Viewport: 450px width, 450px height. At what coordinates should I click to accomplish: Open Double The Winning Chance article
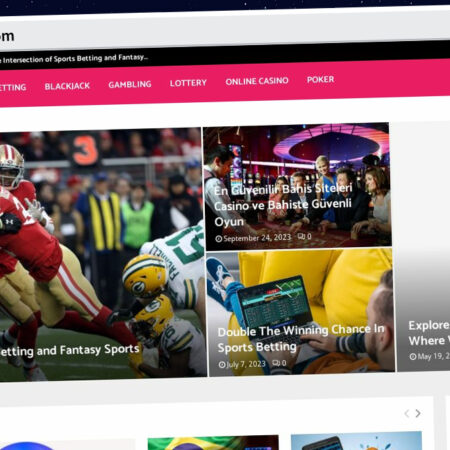click(301, 338)
